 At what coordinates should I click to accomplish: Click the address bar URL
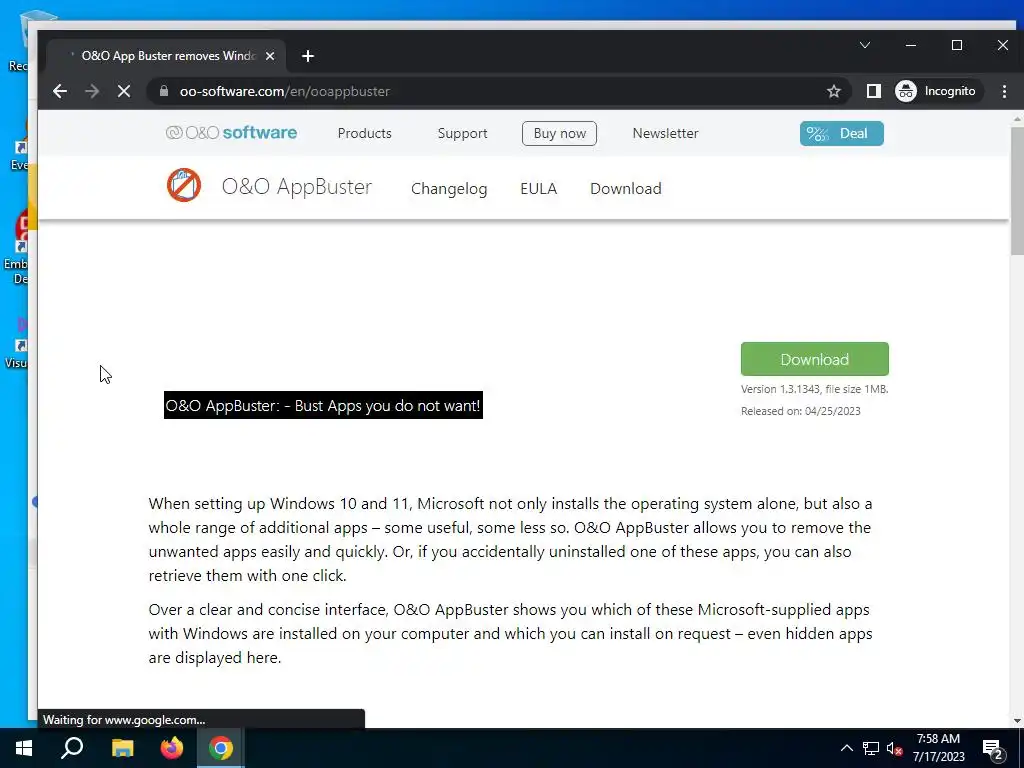(285, 91)
